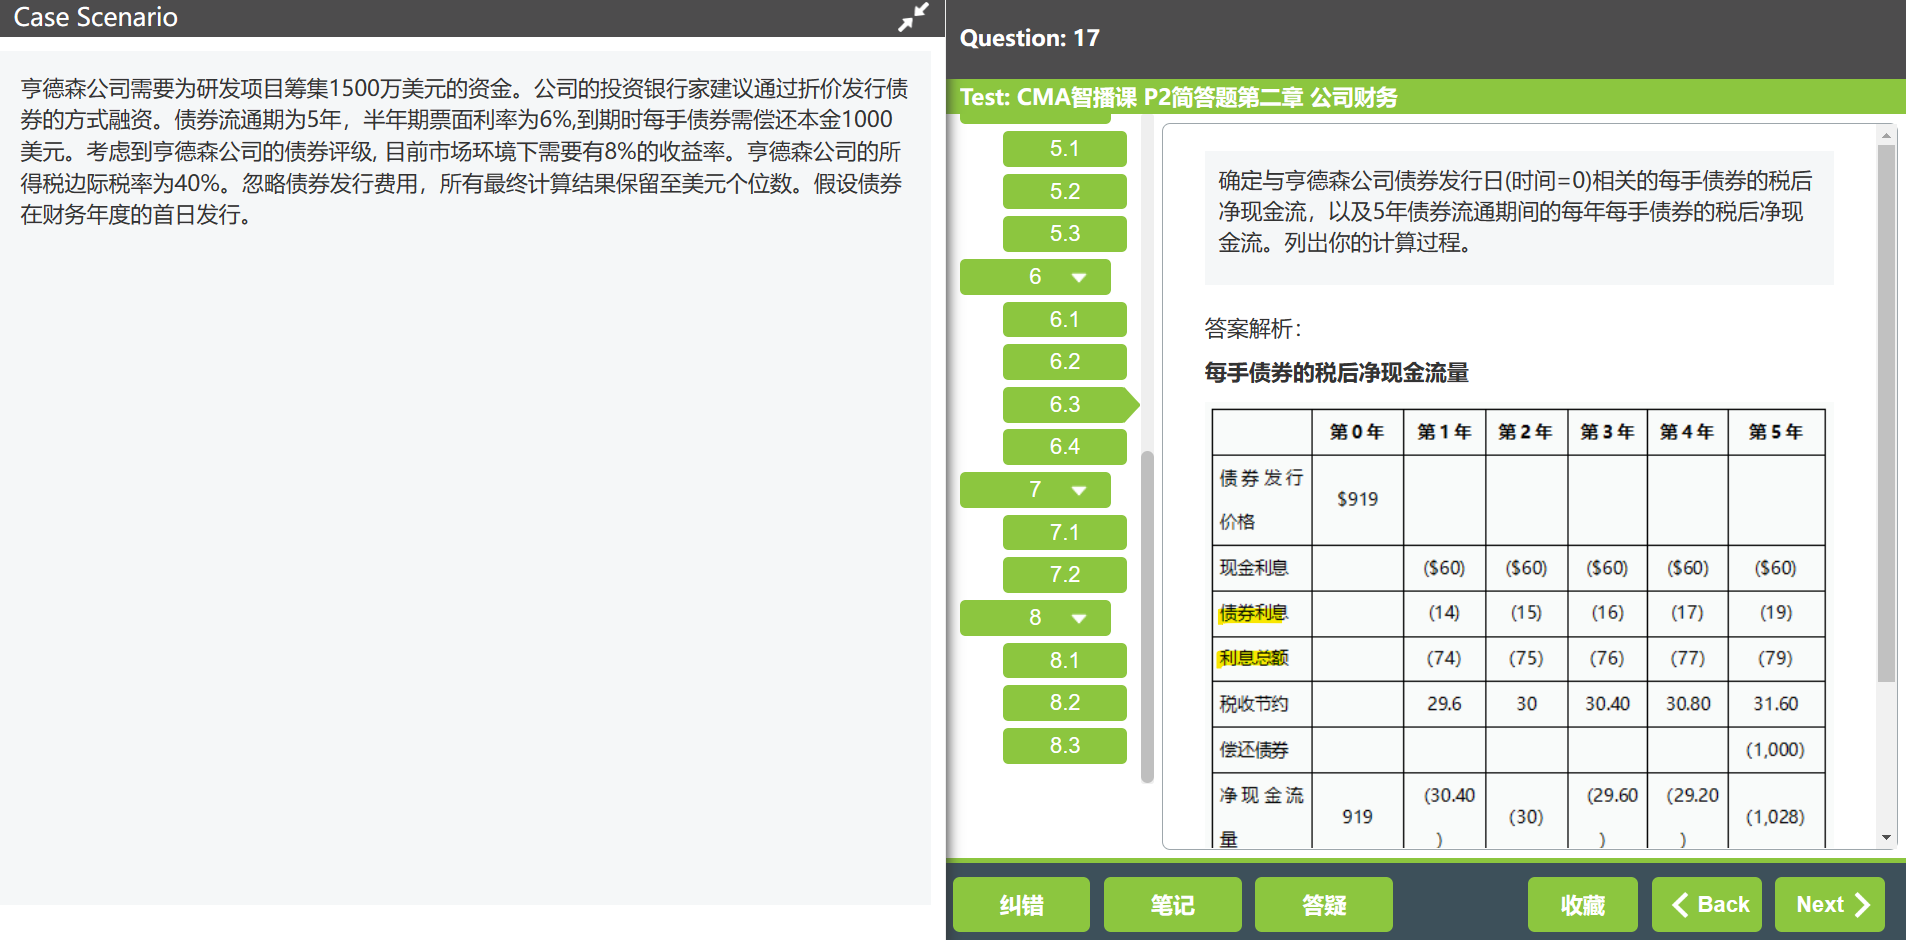Click the 现金利息 row label

pos(1253,568)
